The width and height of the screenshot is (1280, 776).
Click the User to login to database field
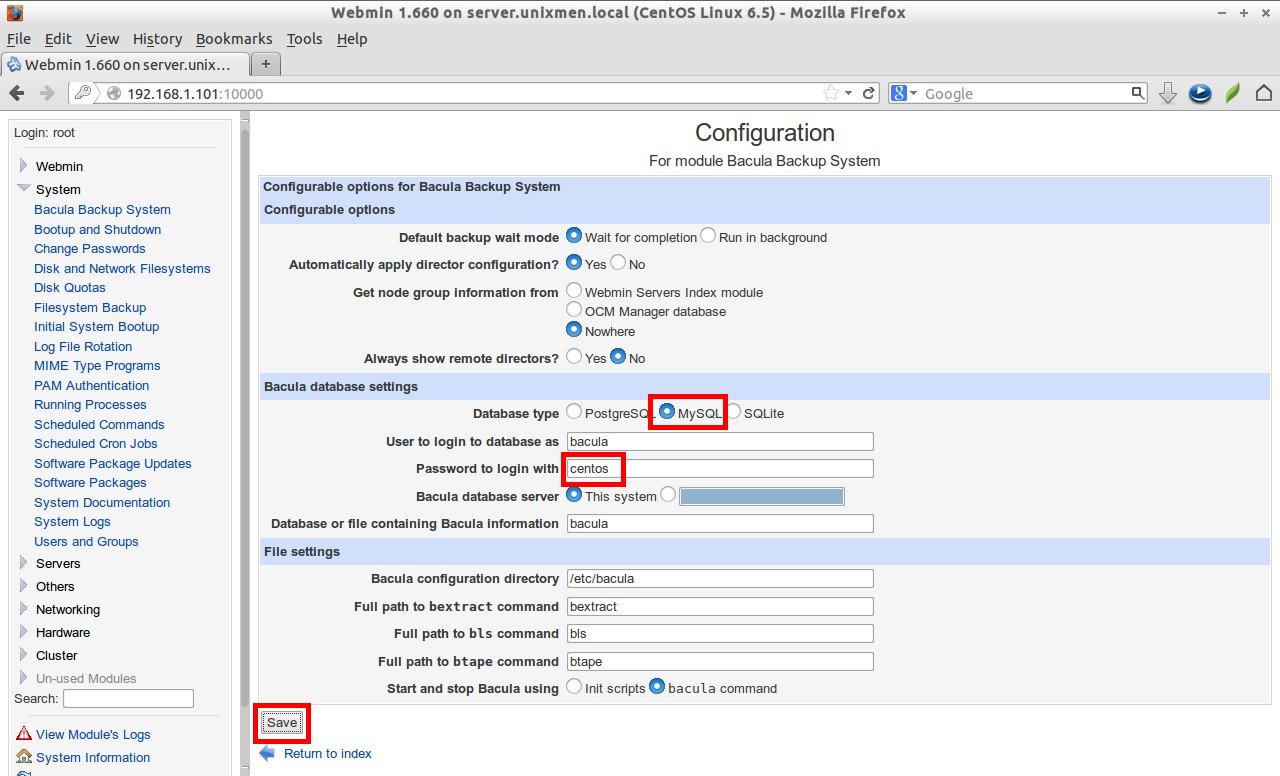720,441
